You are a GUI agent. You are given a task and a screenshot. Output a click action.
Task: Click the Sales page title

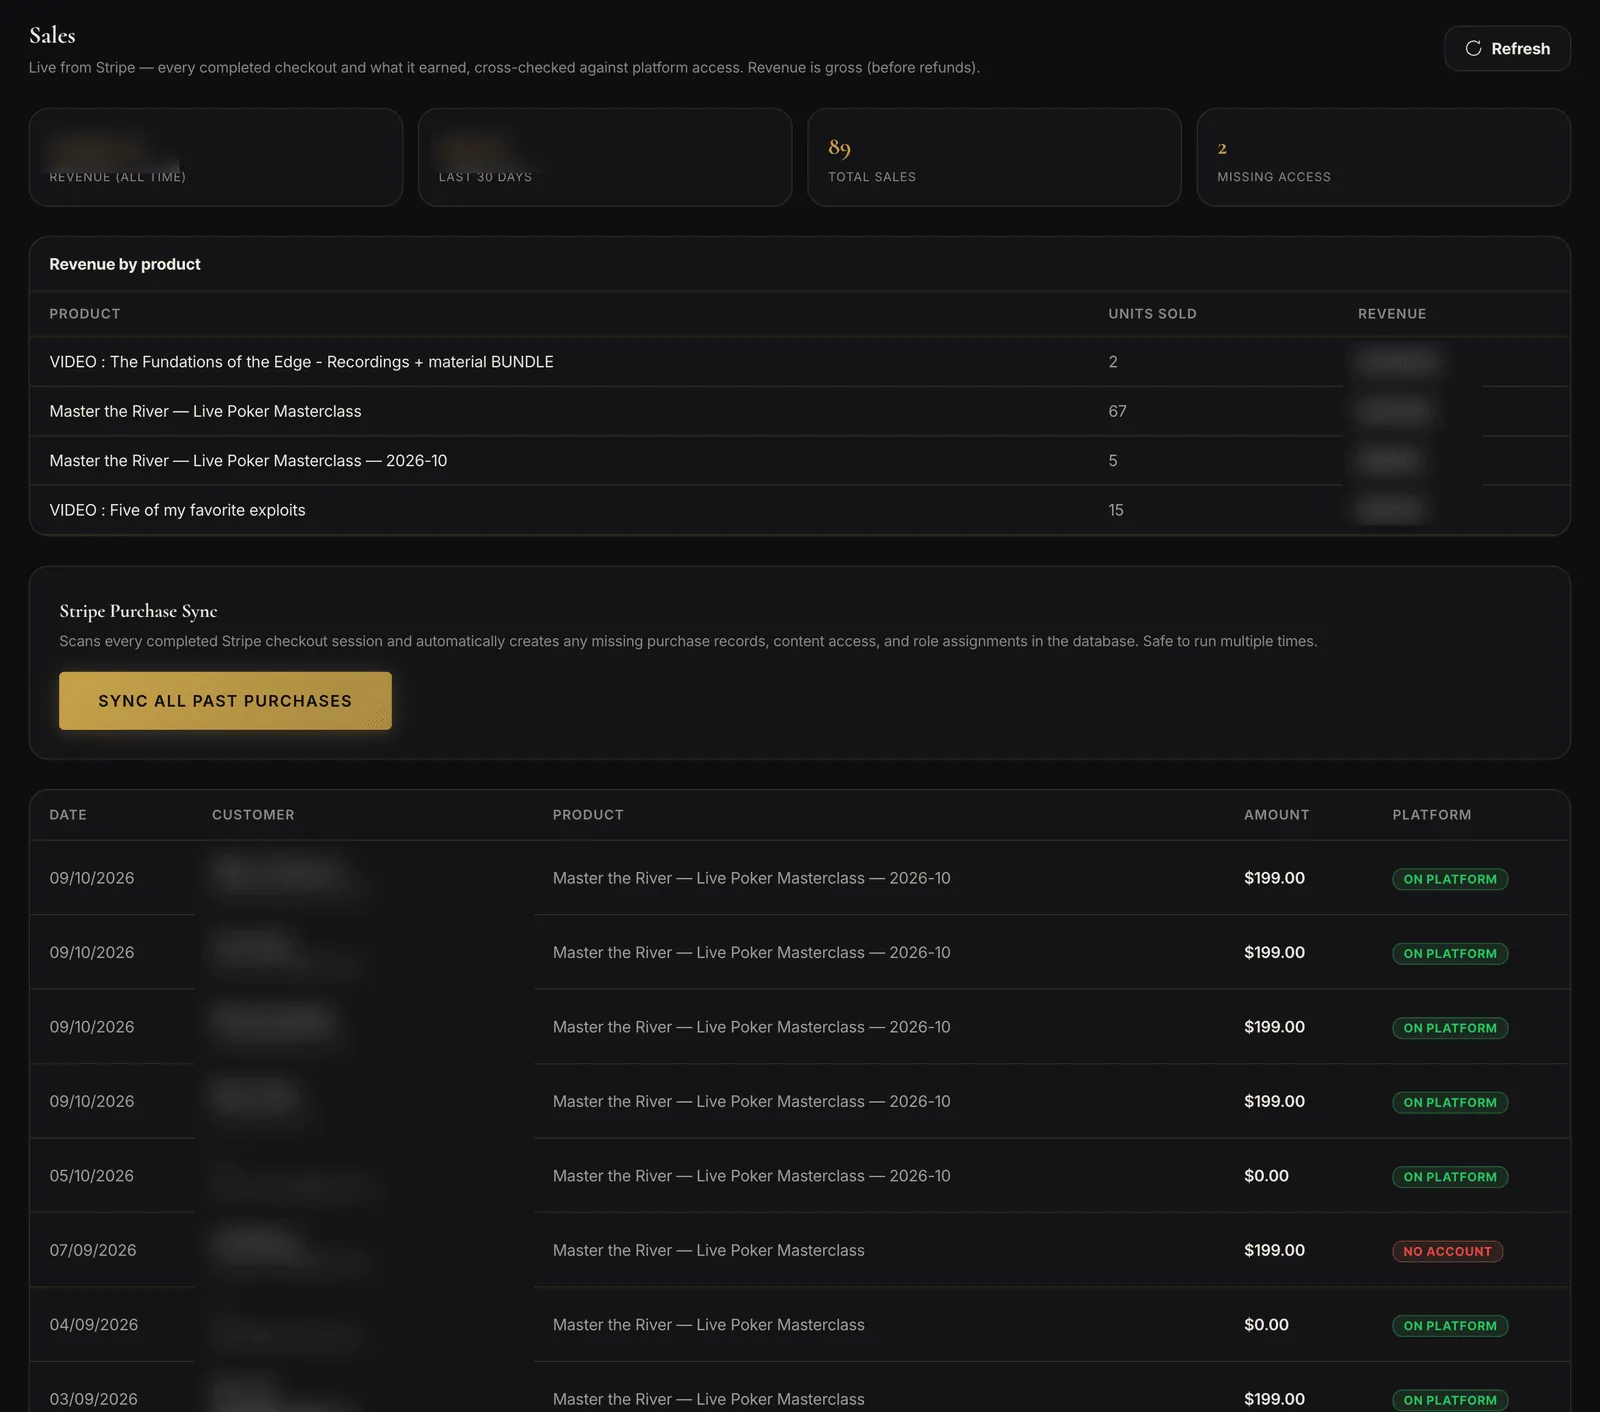[52, 35]
